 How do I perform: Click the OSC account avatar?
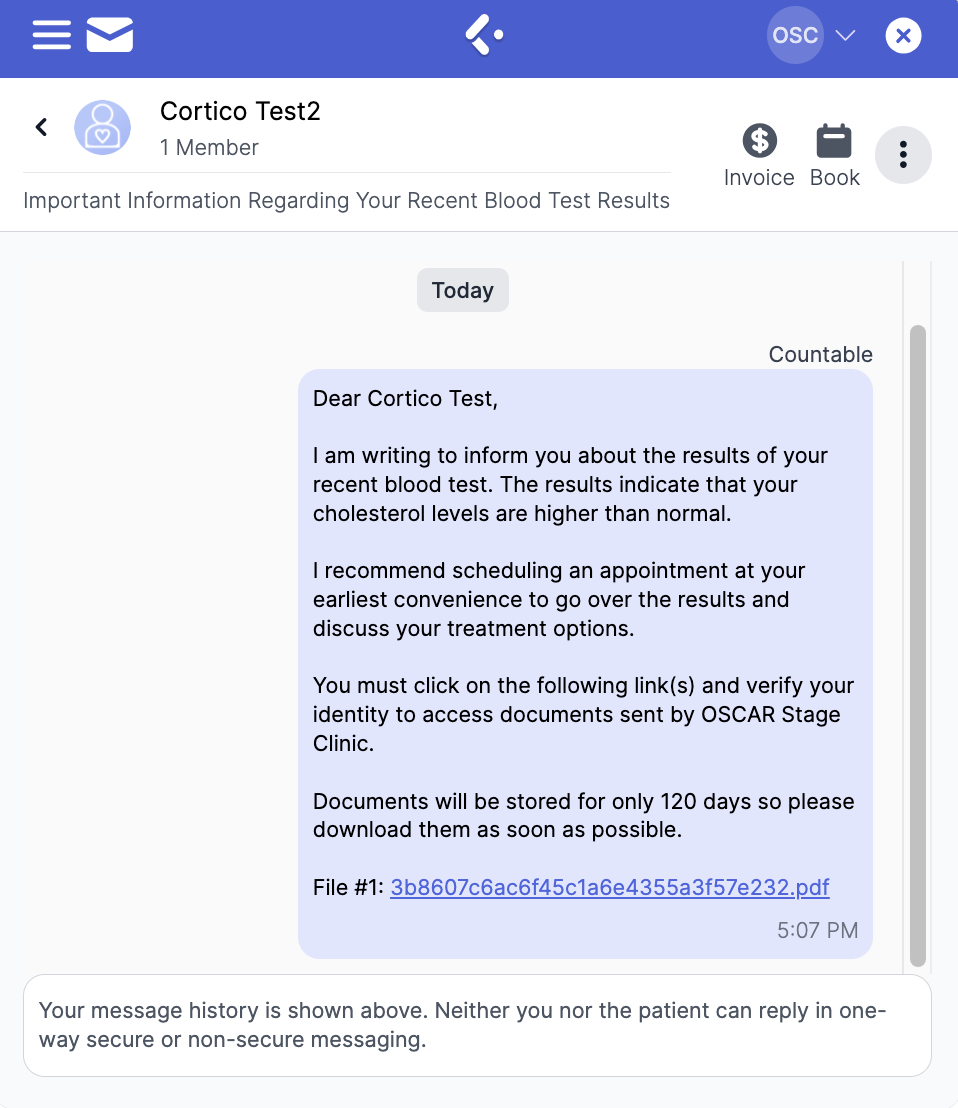pos(795,36)
